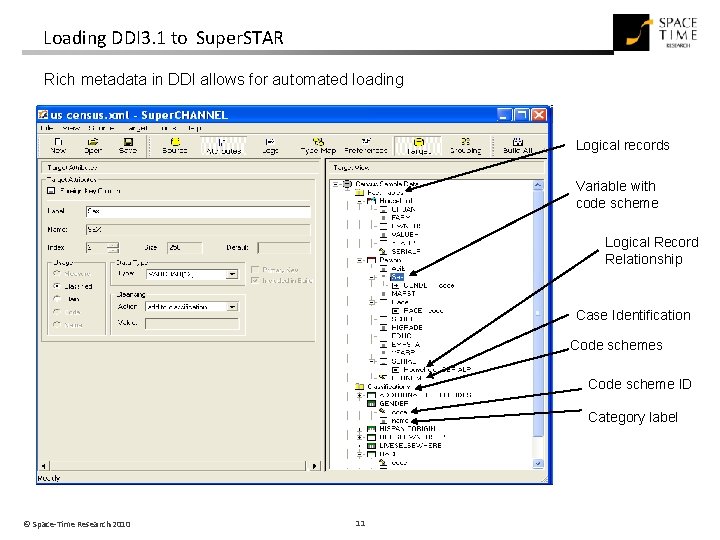
Task: Open Preferences from the toolbar
Action: 366,145
